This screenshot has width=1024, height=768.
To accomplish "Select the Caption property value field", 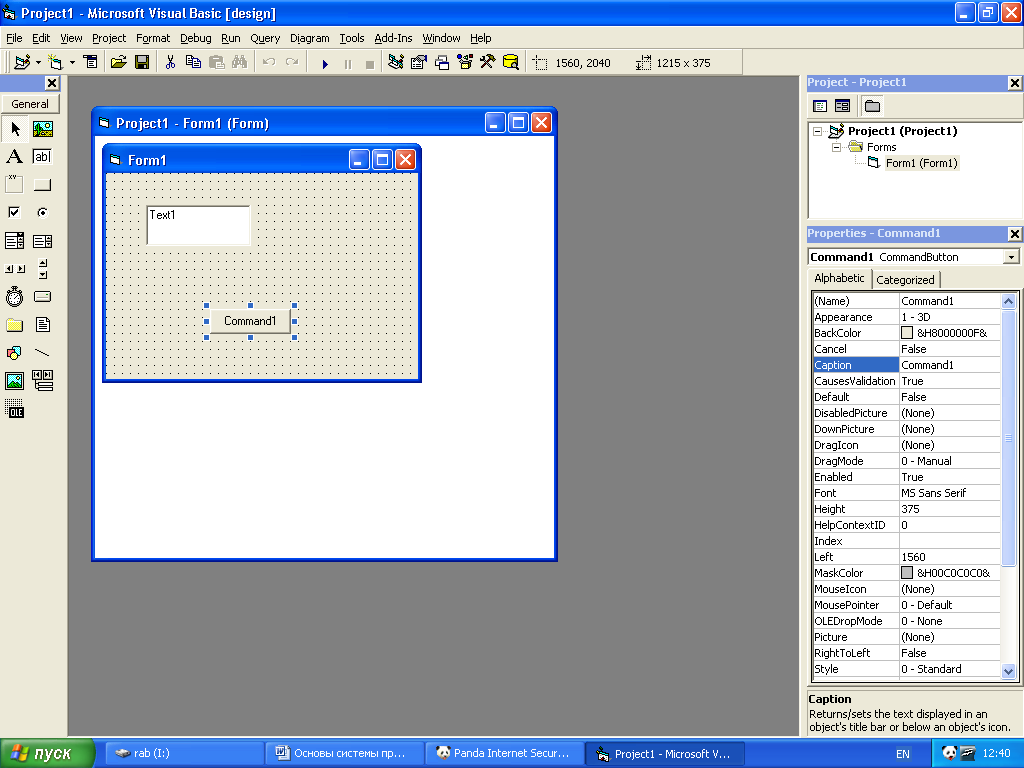I will pos(950,365).
